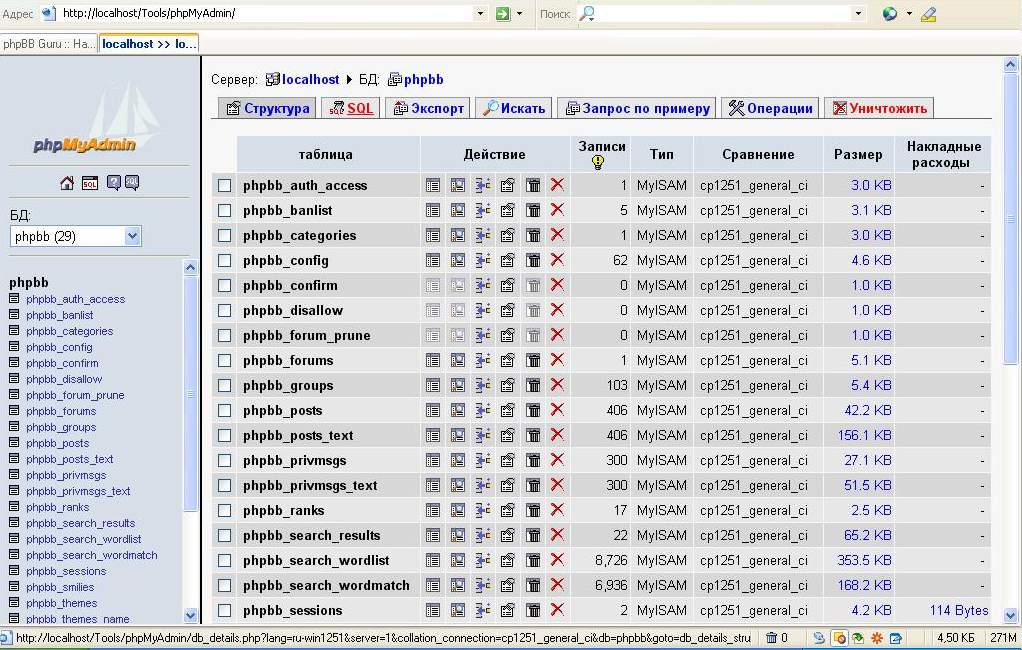Open the SQL tab
Image resolution: width=1022 pixels, height=650 pixels.
351,108
